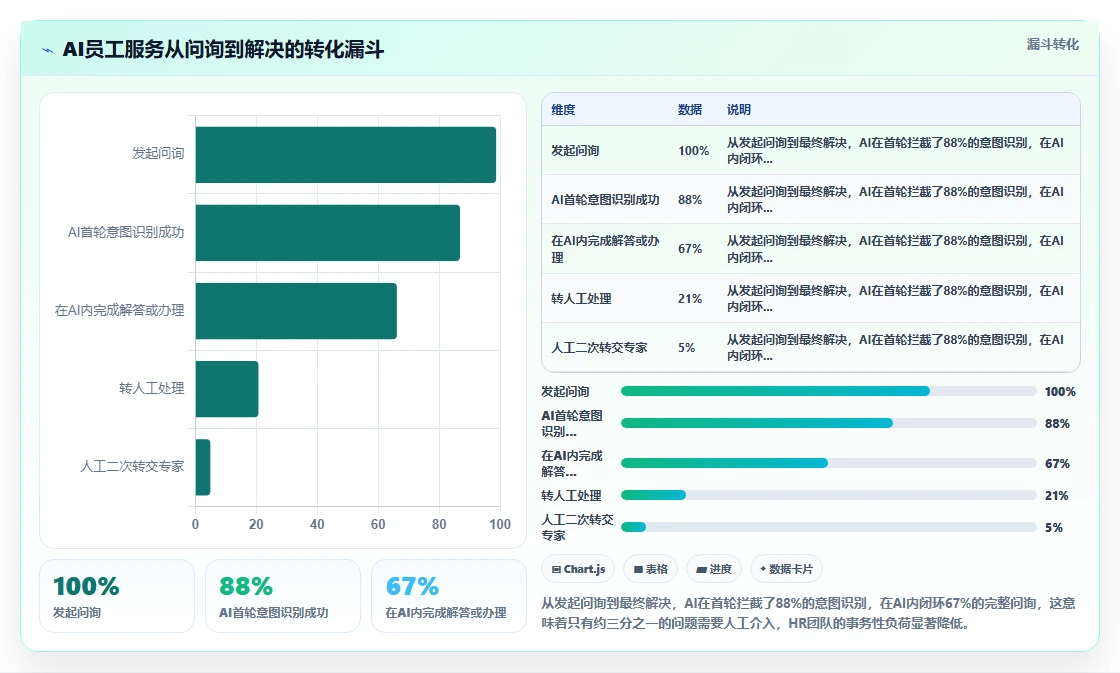This screenshot has width=1120, height=673.
Task: Click the 说明 column header
Action: click(739, 109)
